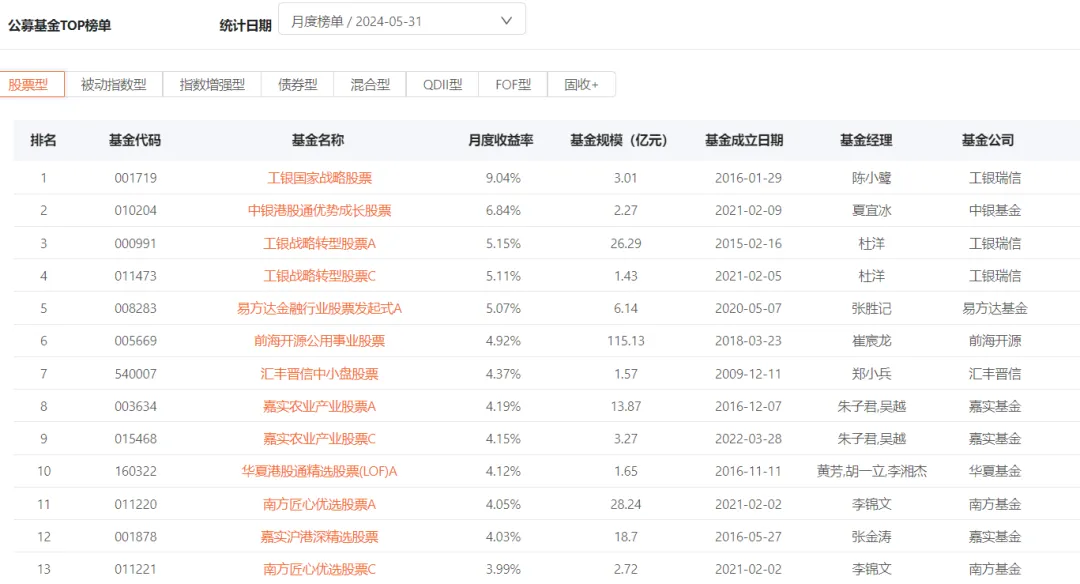Switch to the FOF型 tab
1080x584 pixels.
513,84
